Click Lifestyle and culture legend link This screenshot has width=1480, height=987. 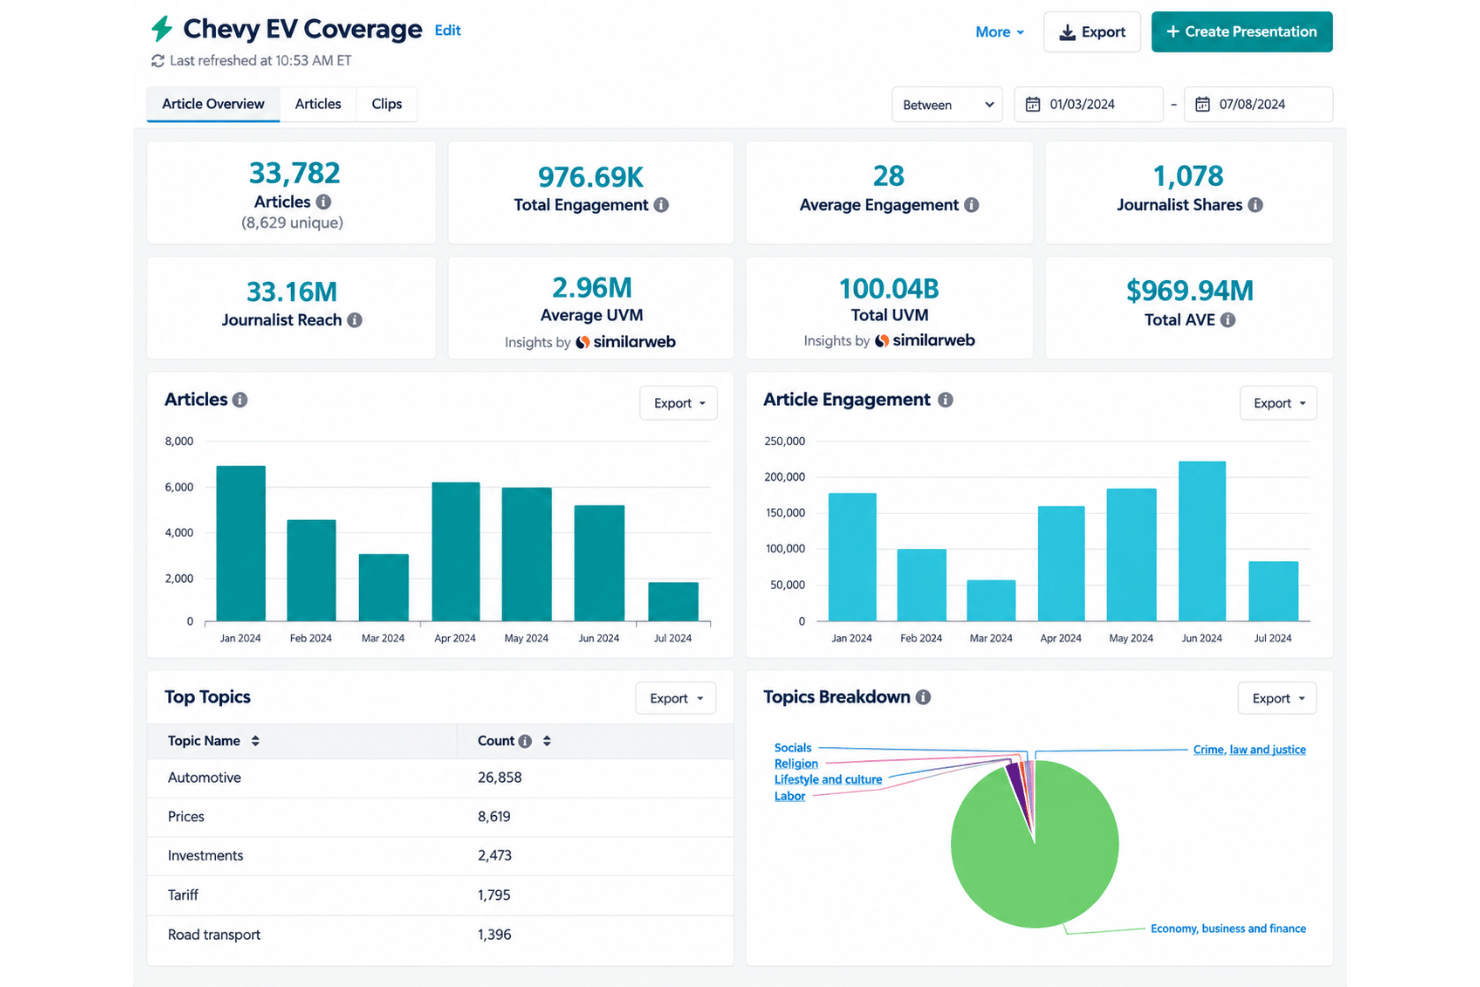pos(828,780)
